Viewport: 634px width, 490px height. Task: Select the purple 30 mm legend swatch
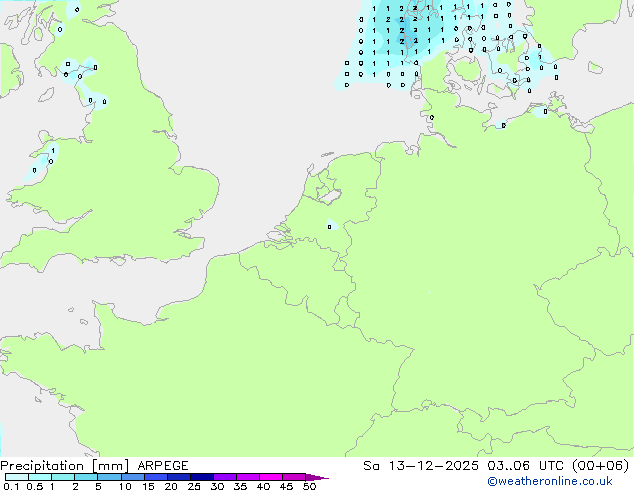pos(224,478)
